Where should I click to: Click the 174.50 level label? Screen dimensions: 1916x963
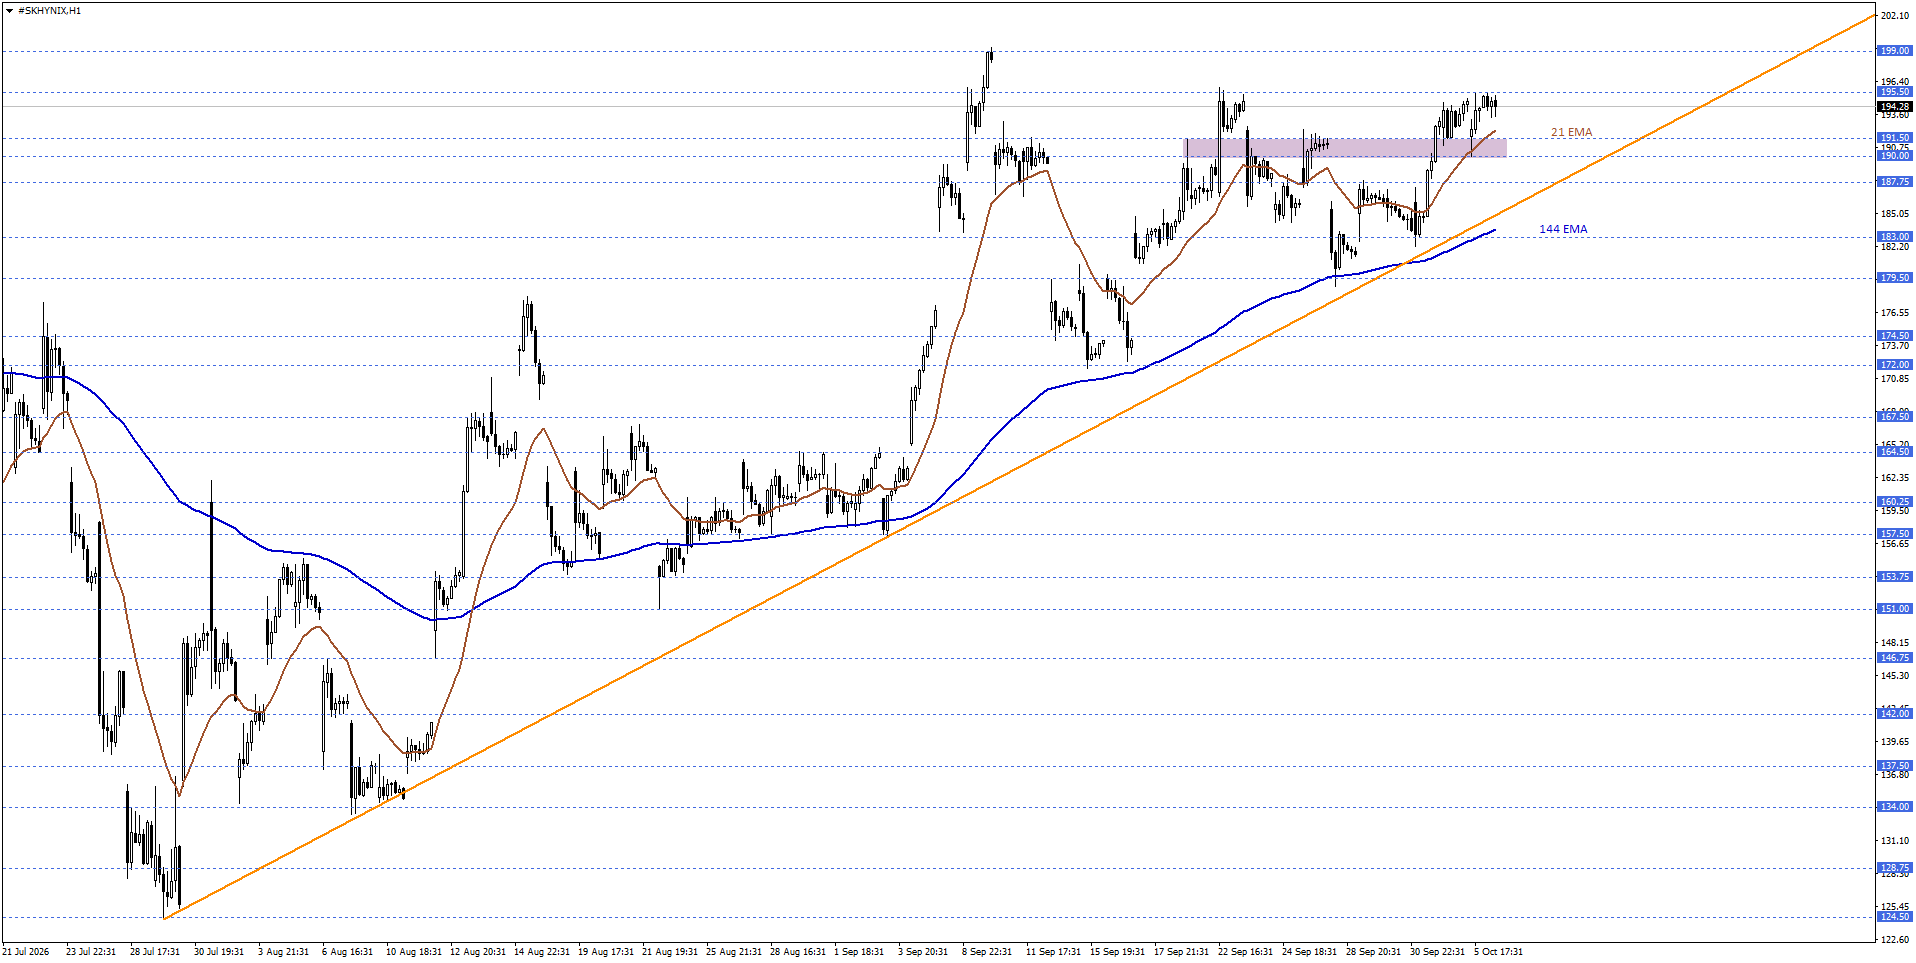[1895, 336]
